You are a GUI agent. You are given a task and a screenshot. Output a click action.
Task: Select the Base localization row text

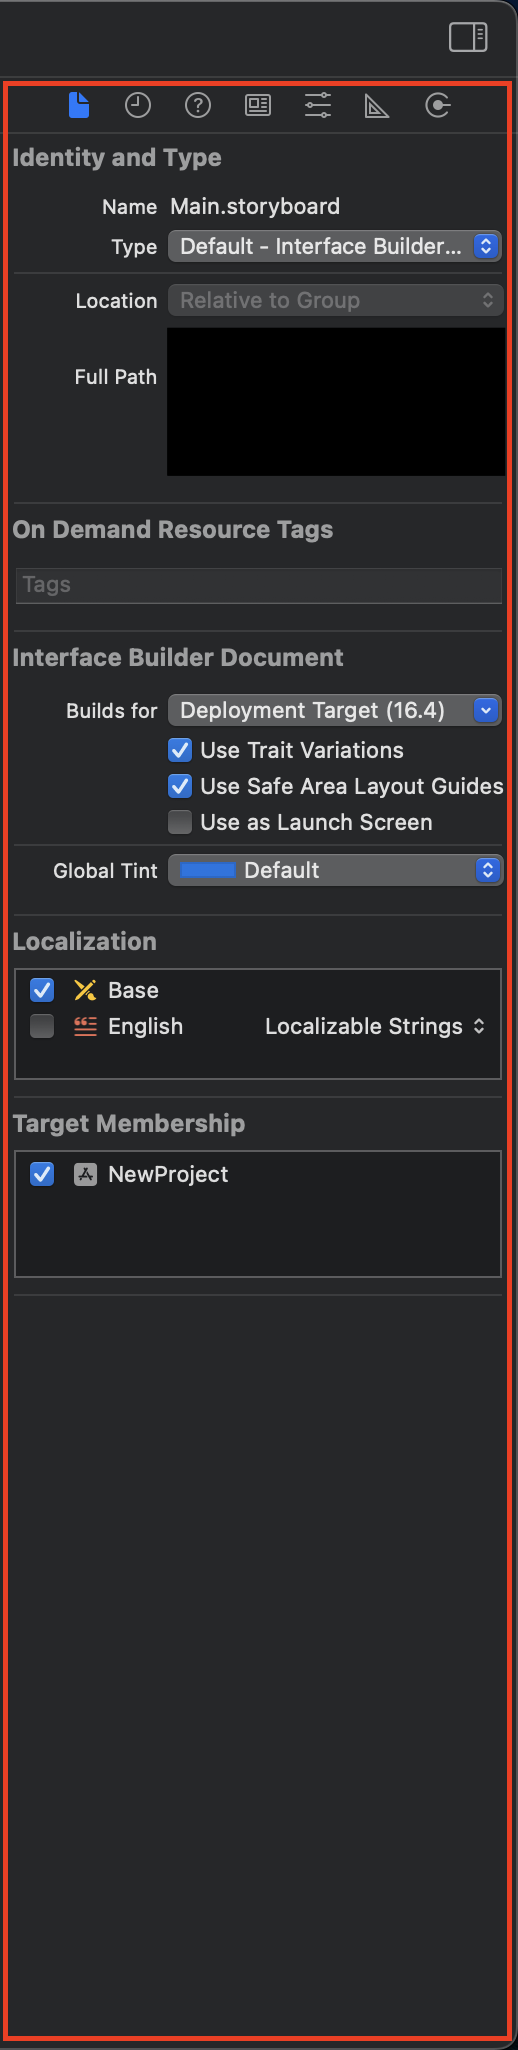[x=133, y=990]
